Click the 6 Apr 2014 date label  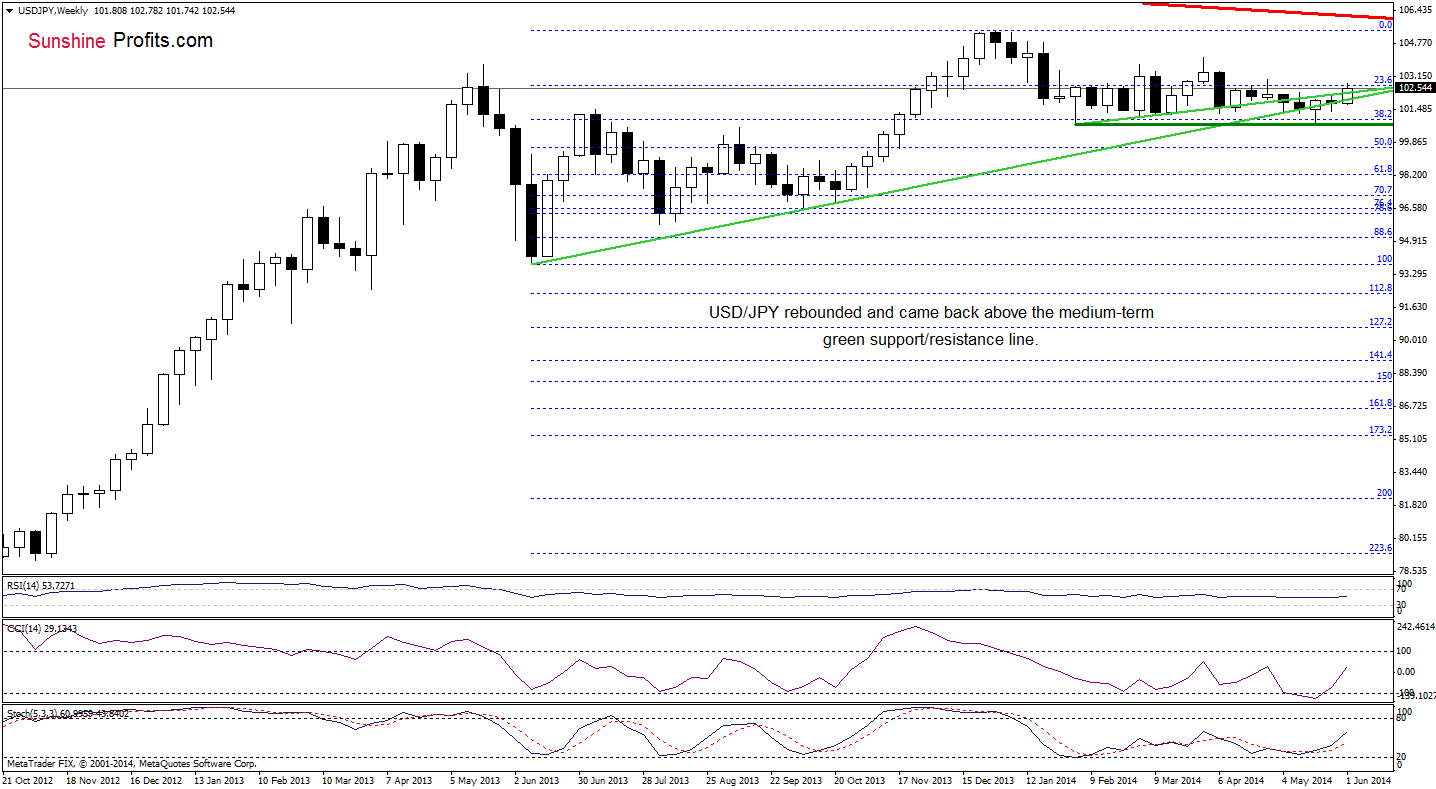tap(1240, 780)
